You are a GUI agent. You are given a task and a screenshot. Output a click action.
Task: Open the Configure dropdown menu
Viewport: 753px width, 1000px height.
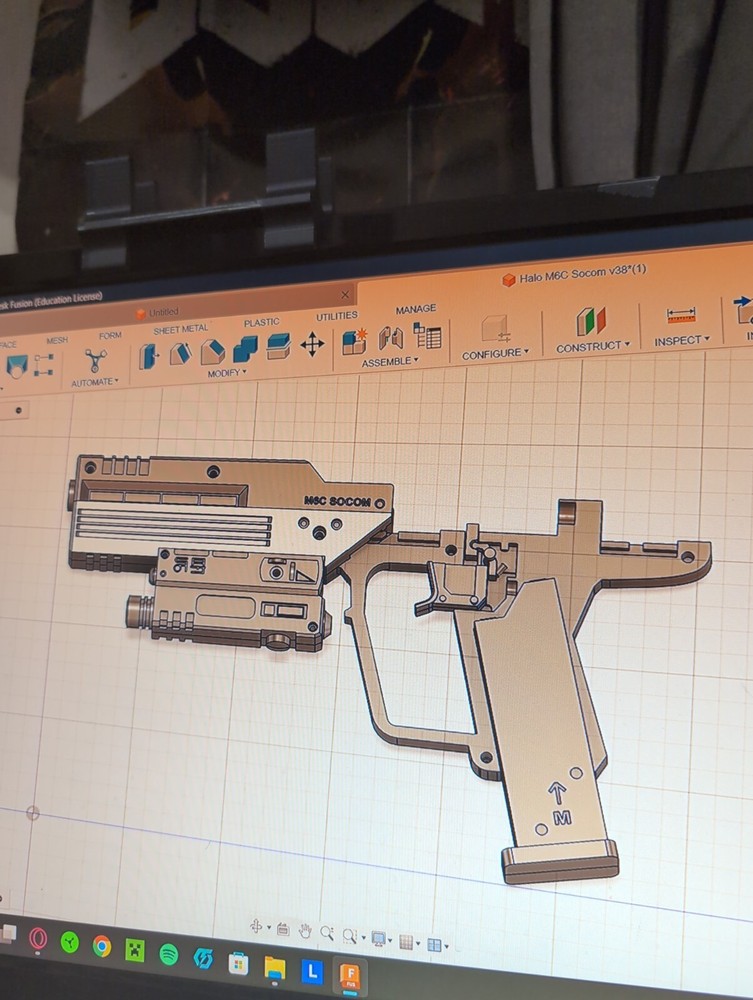(495, 354)
